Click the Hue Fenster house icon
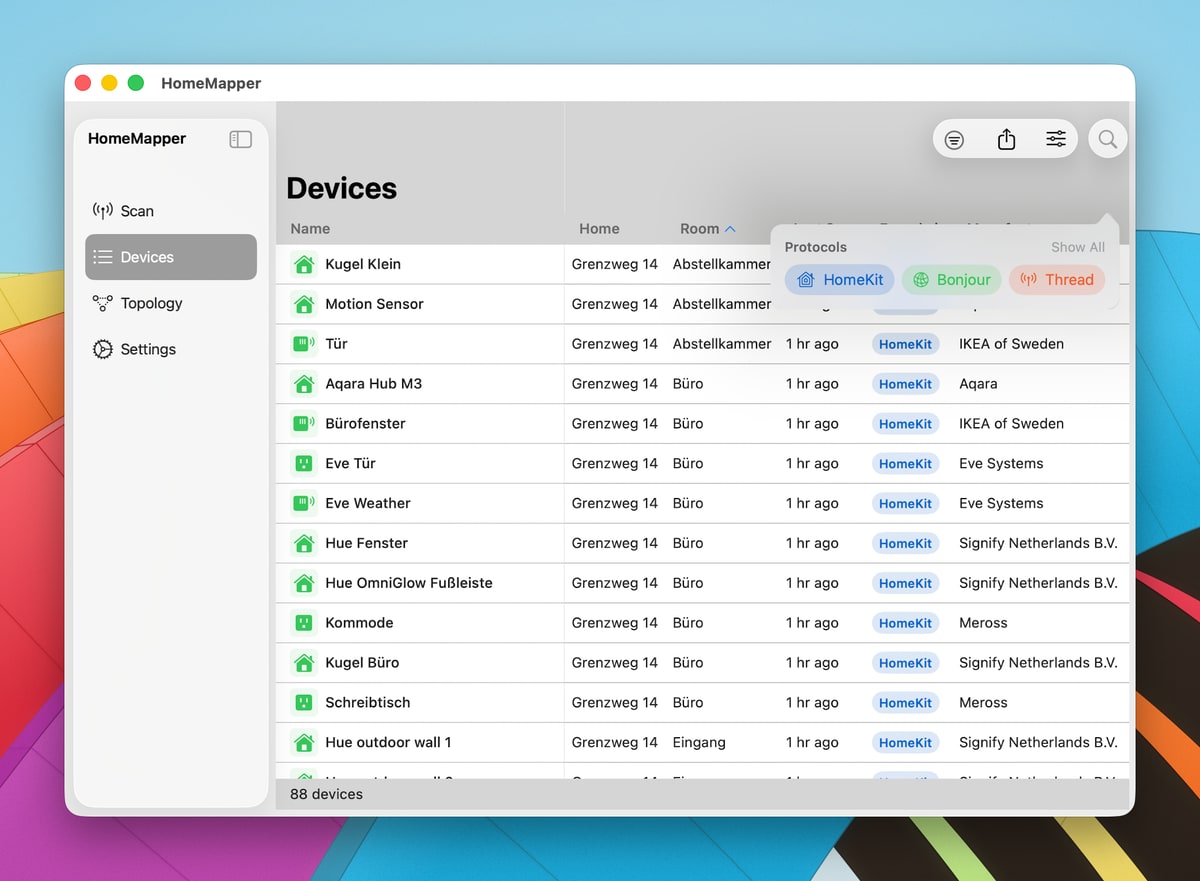Viewport: 1200px width, 881px height. (x=303, y=543)
